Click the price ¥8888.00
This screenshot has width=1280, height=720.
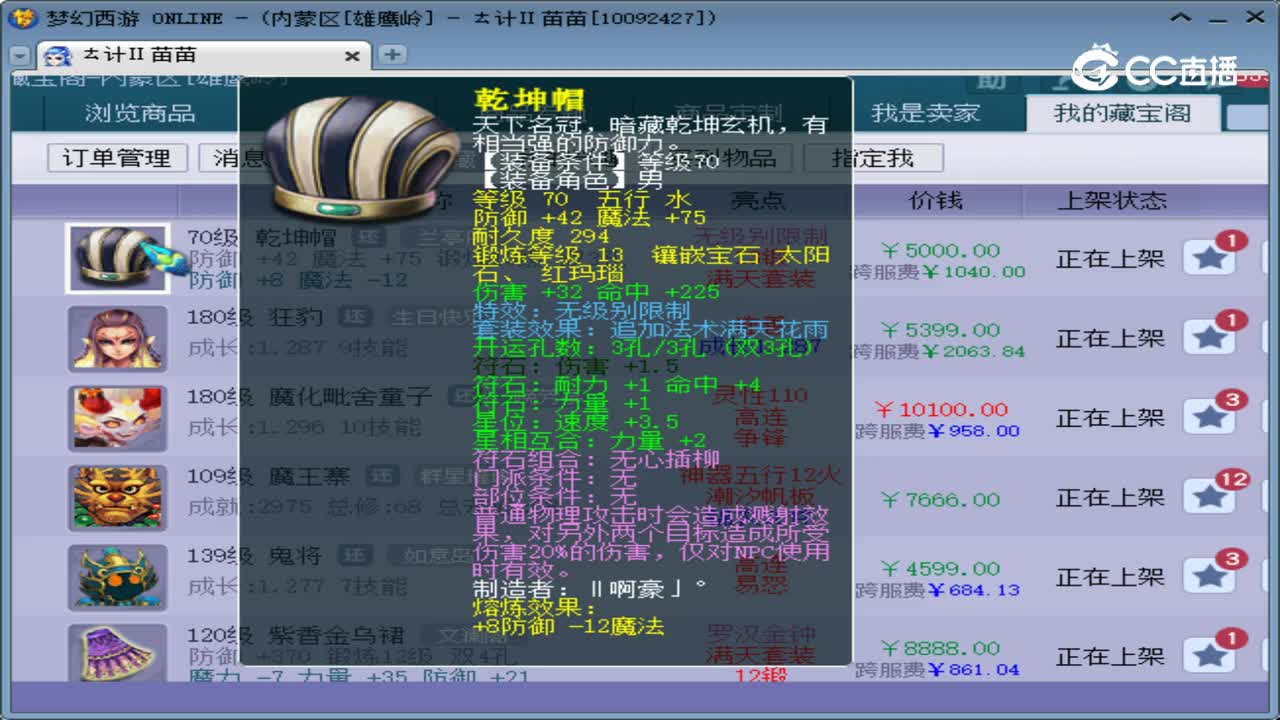click(x=941, y=648)
